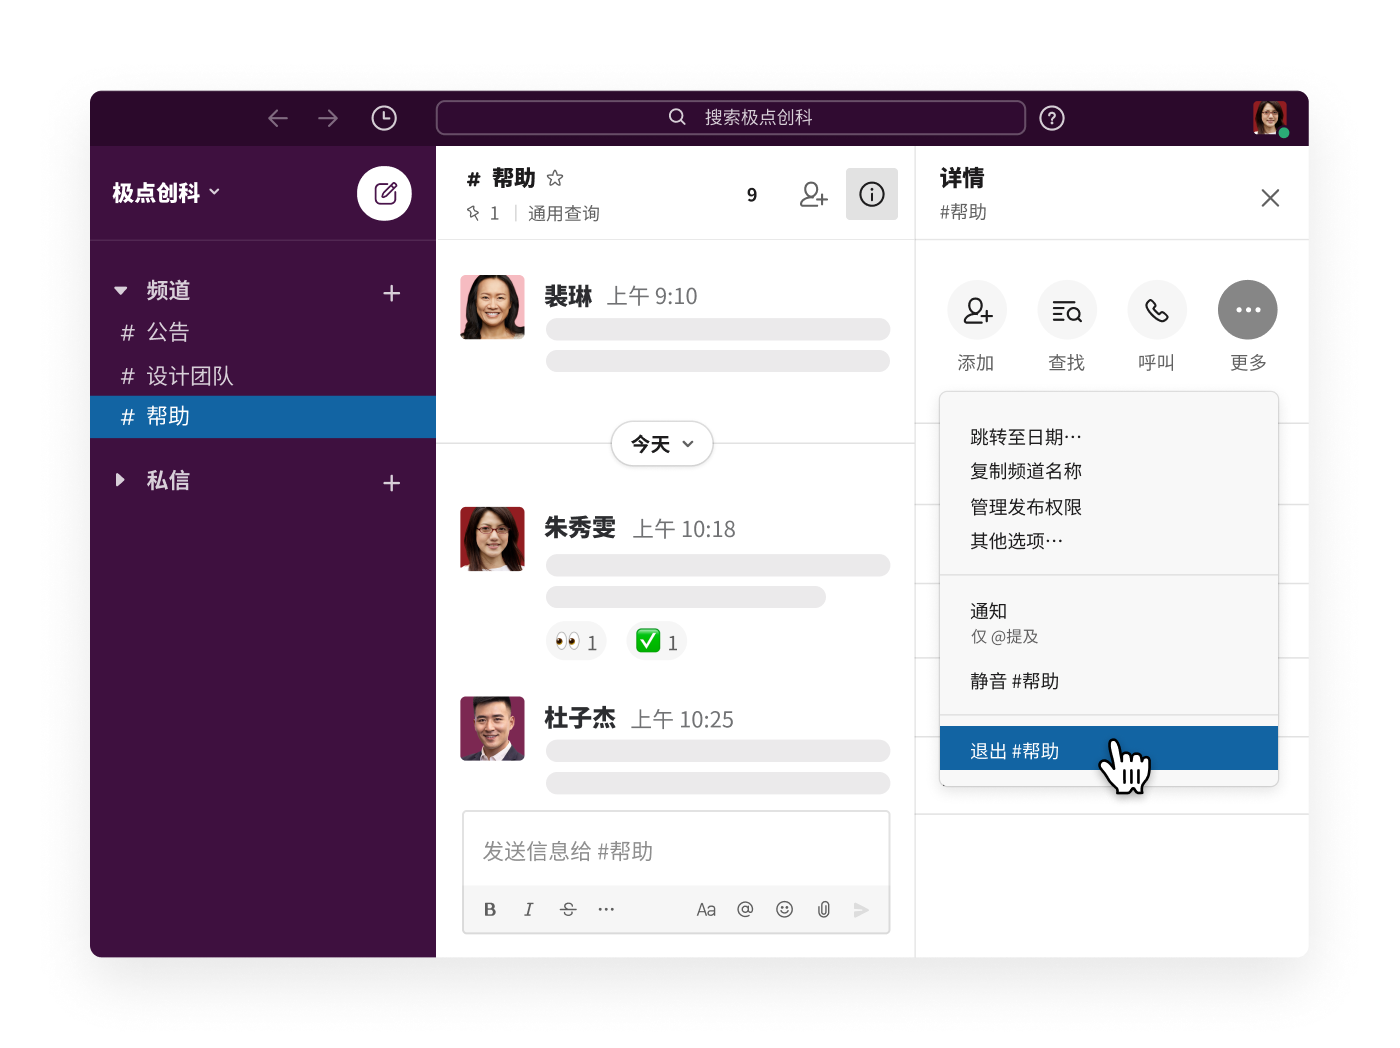Screen dimensions: 1400x1048
Task: Open 朱秀雯's avatar
Action: point(492,539)
